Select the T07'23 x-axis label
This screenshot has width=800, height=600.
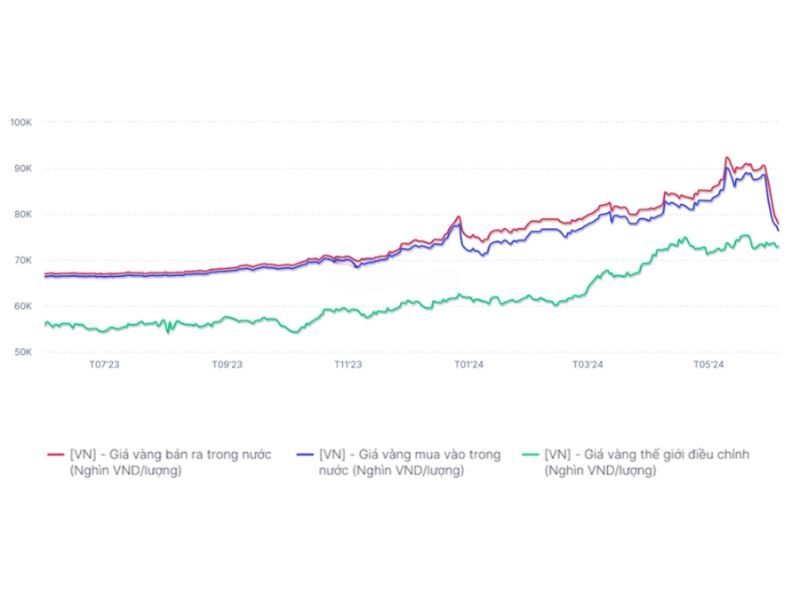tap(105, 366)
